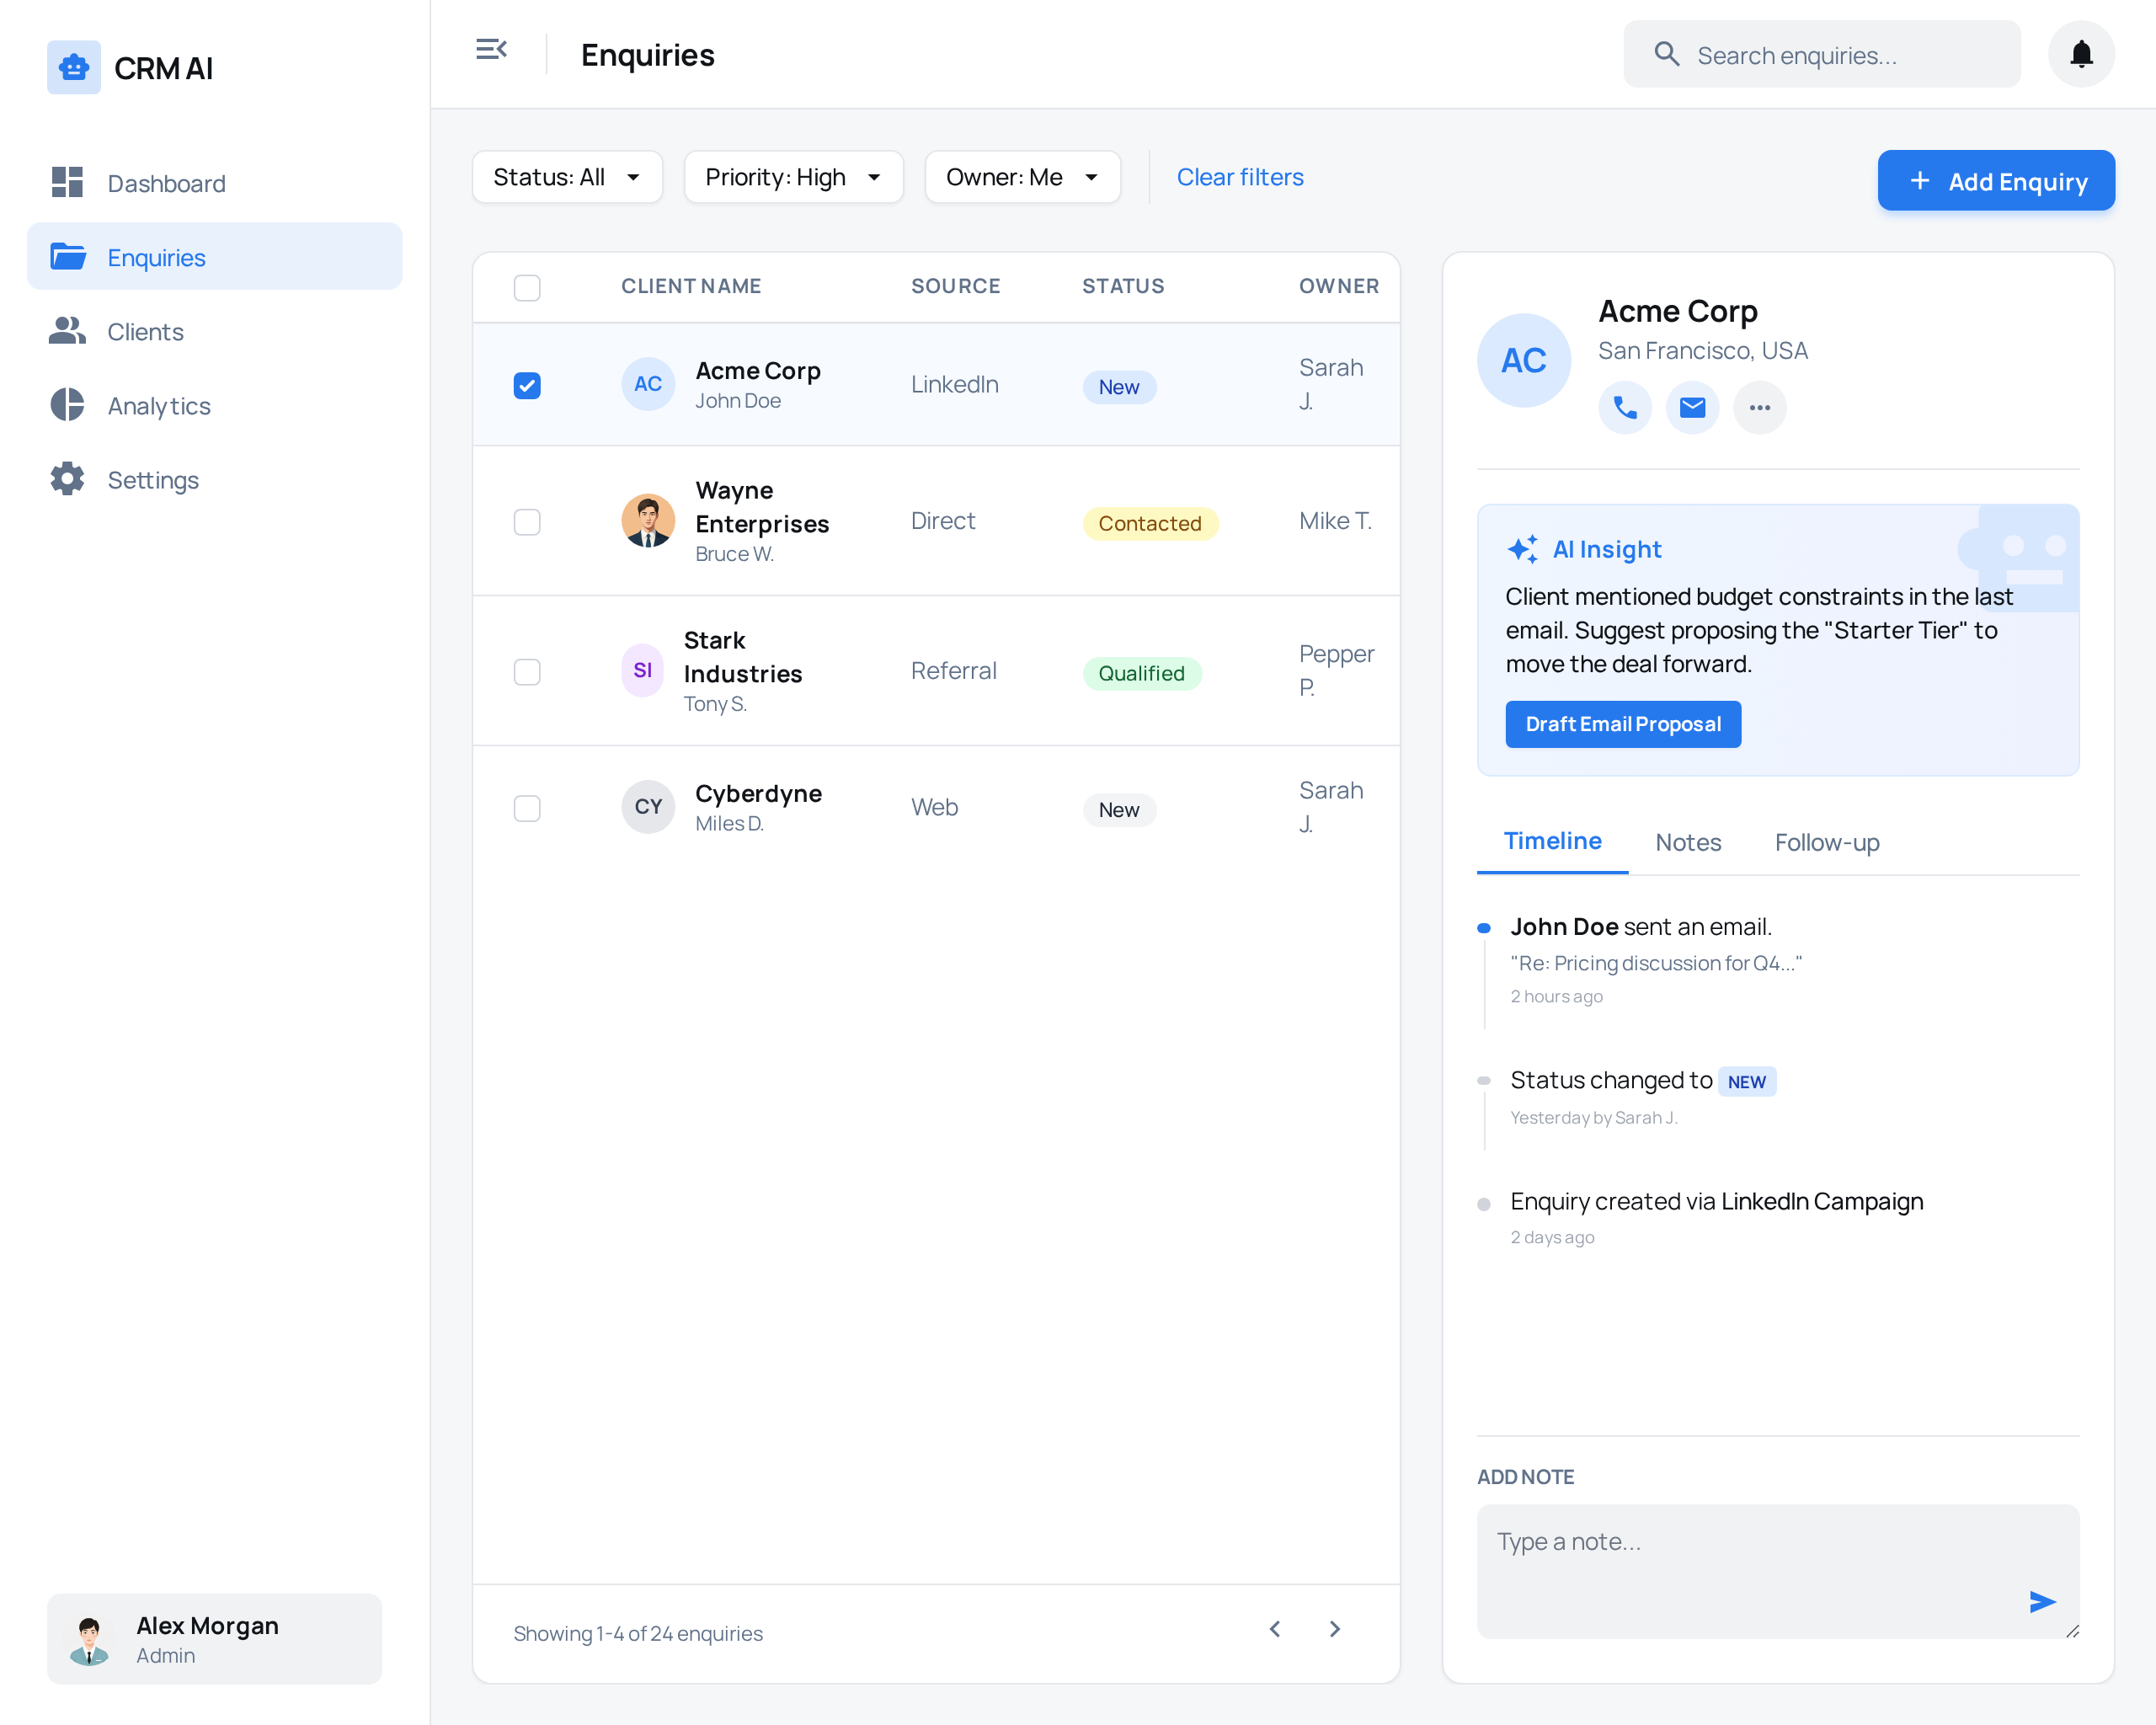Sort by the STATUS column header
This screenshot has width=2156, height=1725.
[x=1124, y=286]
